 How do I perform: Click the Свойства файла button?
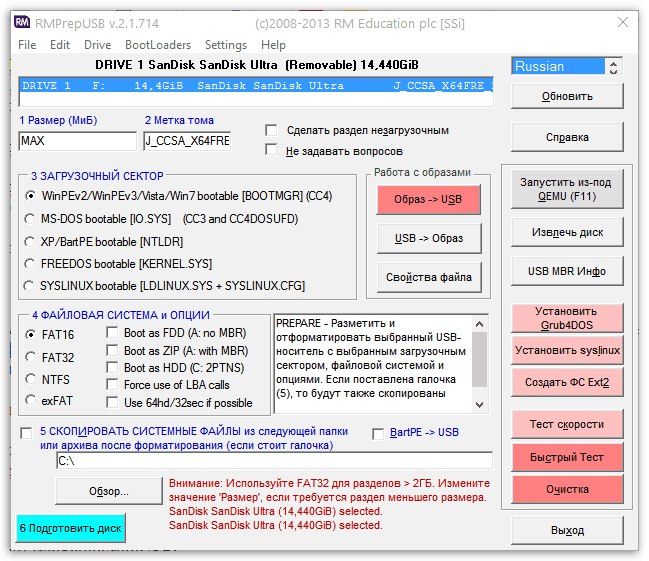429,277
